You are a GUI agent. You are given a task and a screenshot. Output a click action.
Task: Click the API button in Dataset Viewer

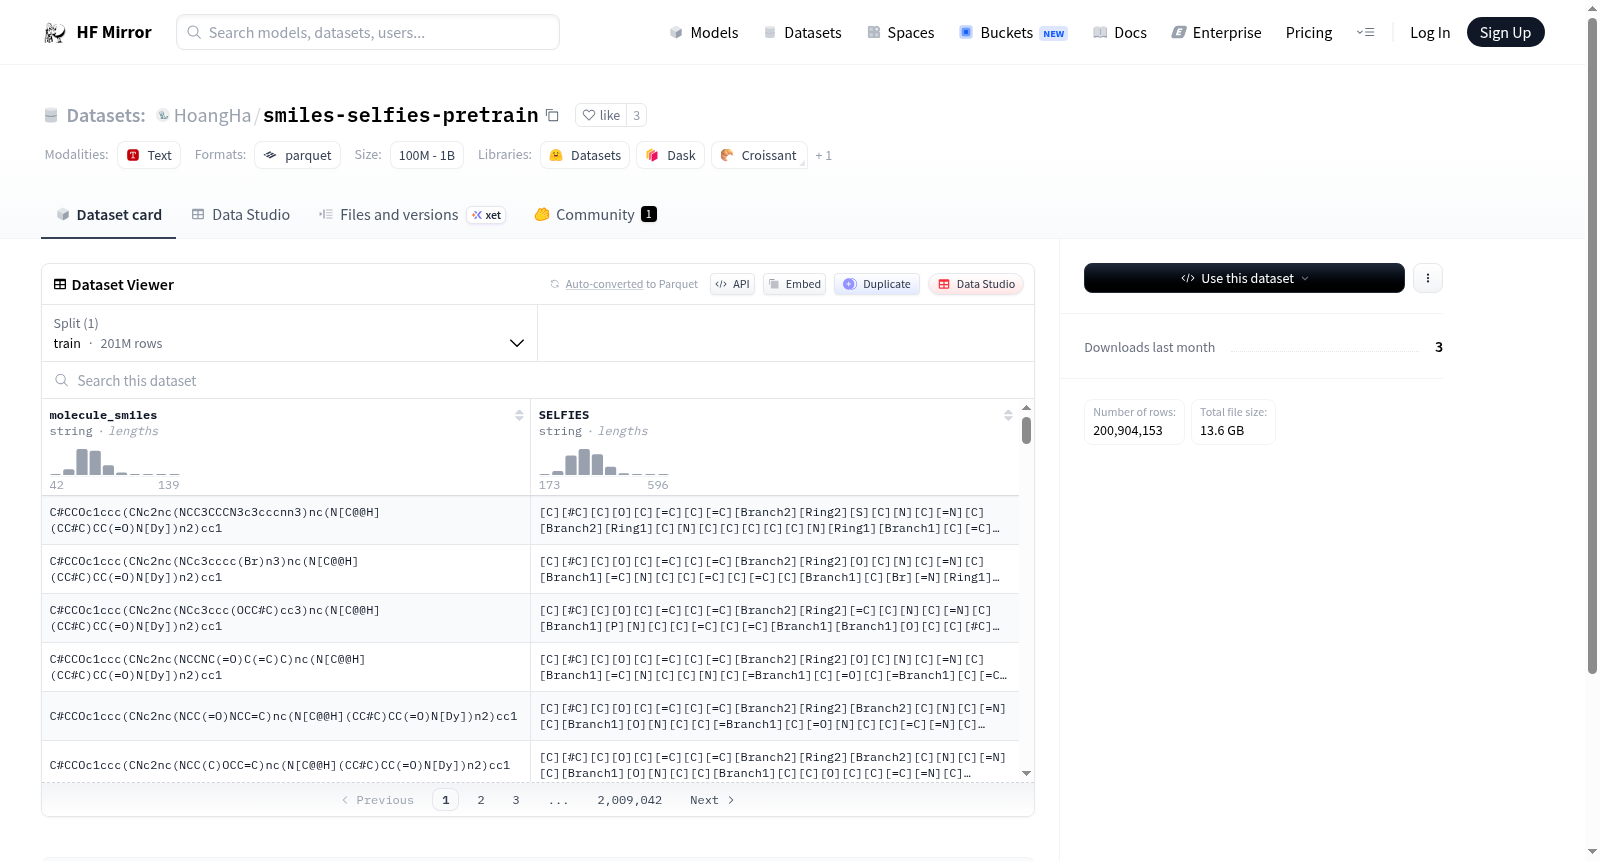732,284
